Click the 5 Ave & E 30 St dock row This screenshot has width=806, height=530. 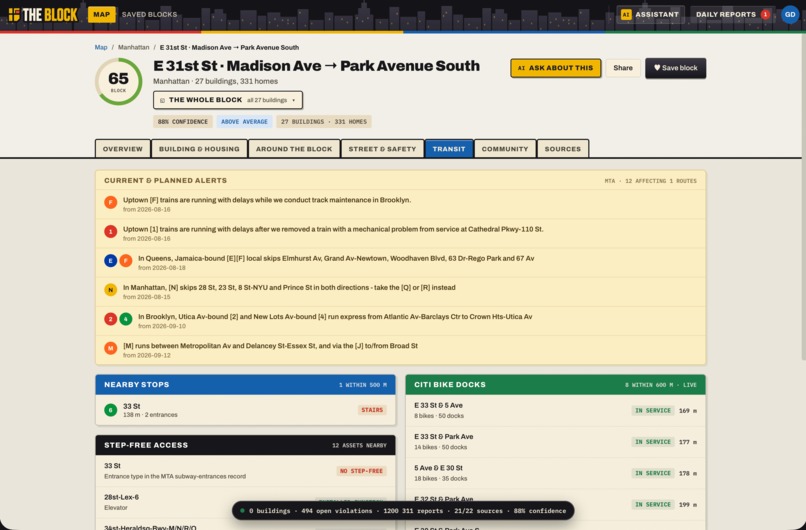click(555, 473)
